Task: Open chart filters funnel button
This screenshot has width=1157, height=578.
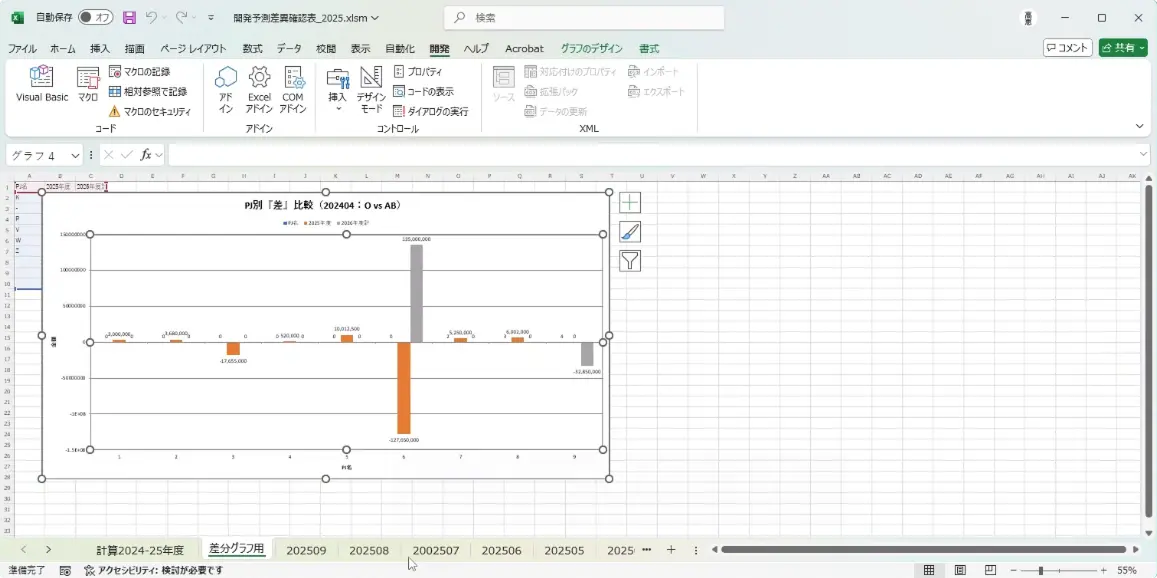Action: click(629, 261)
